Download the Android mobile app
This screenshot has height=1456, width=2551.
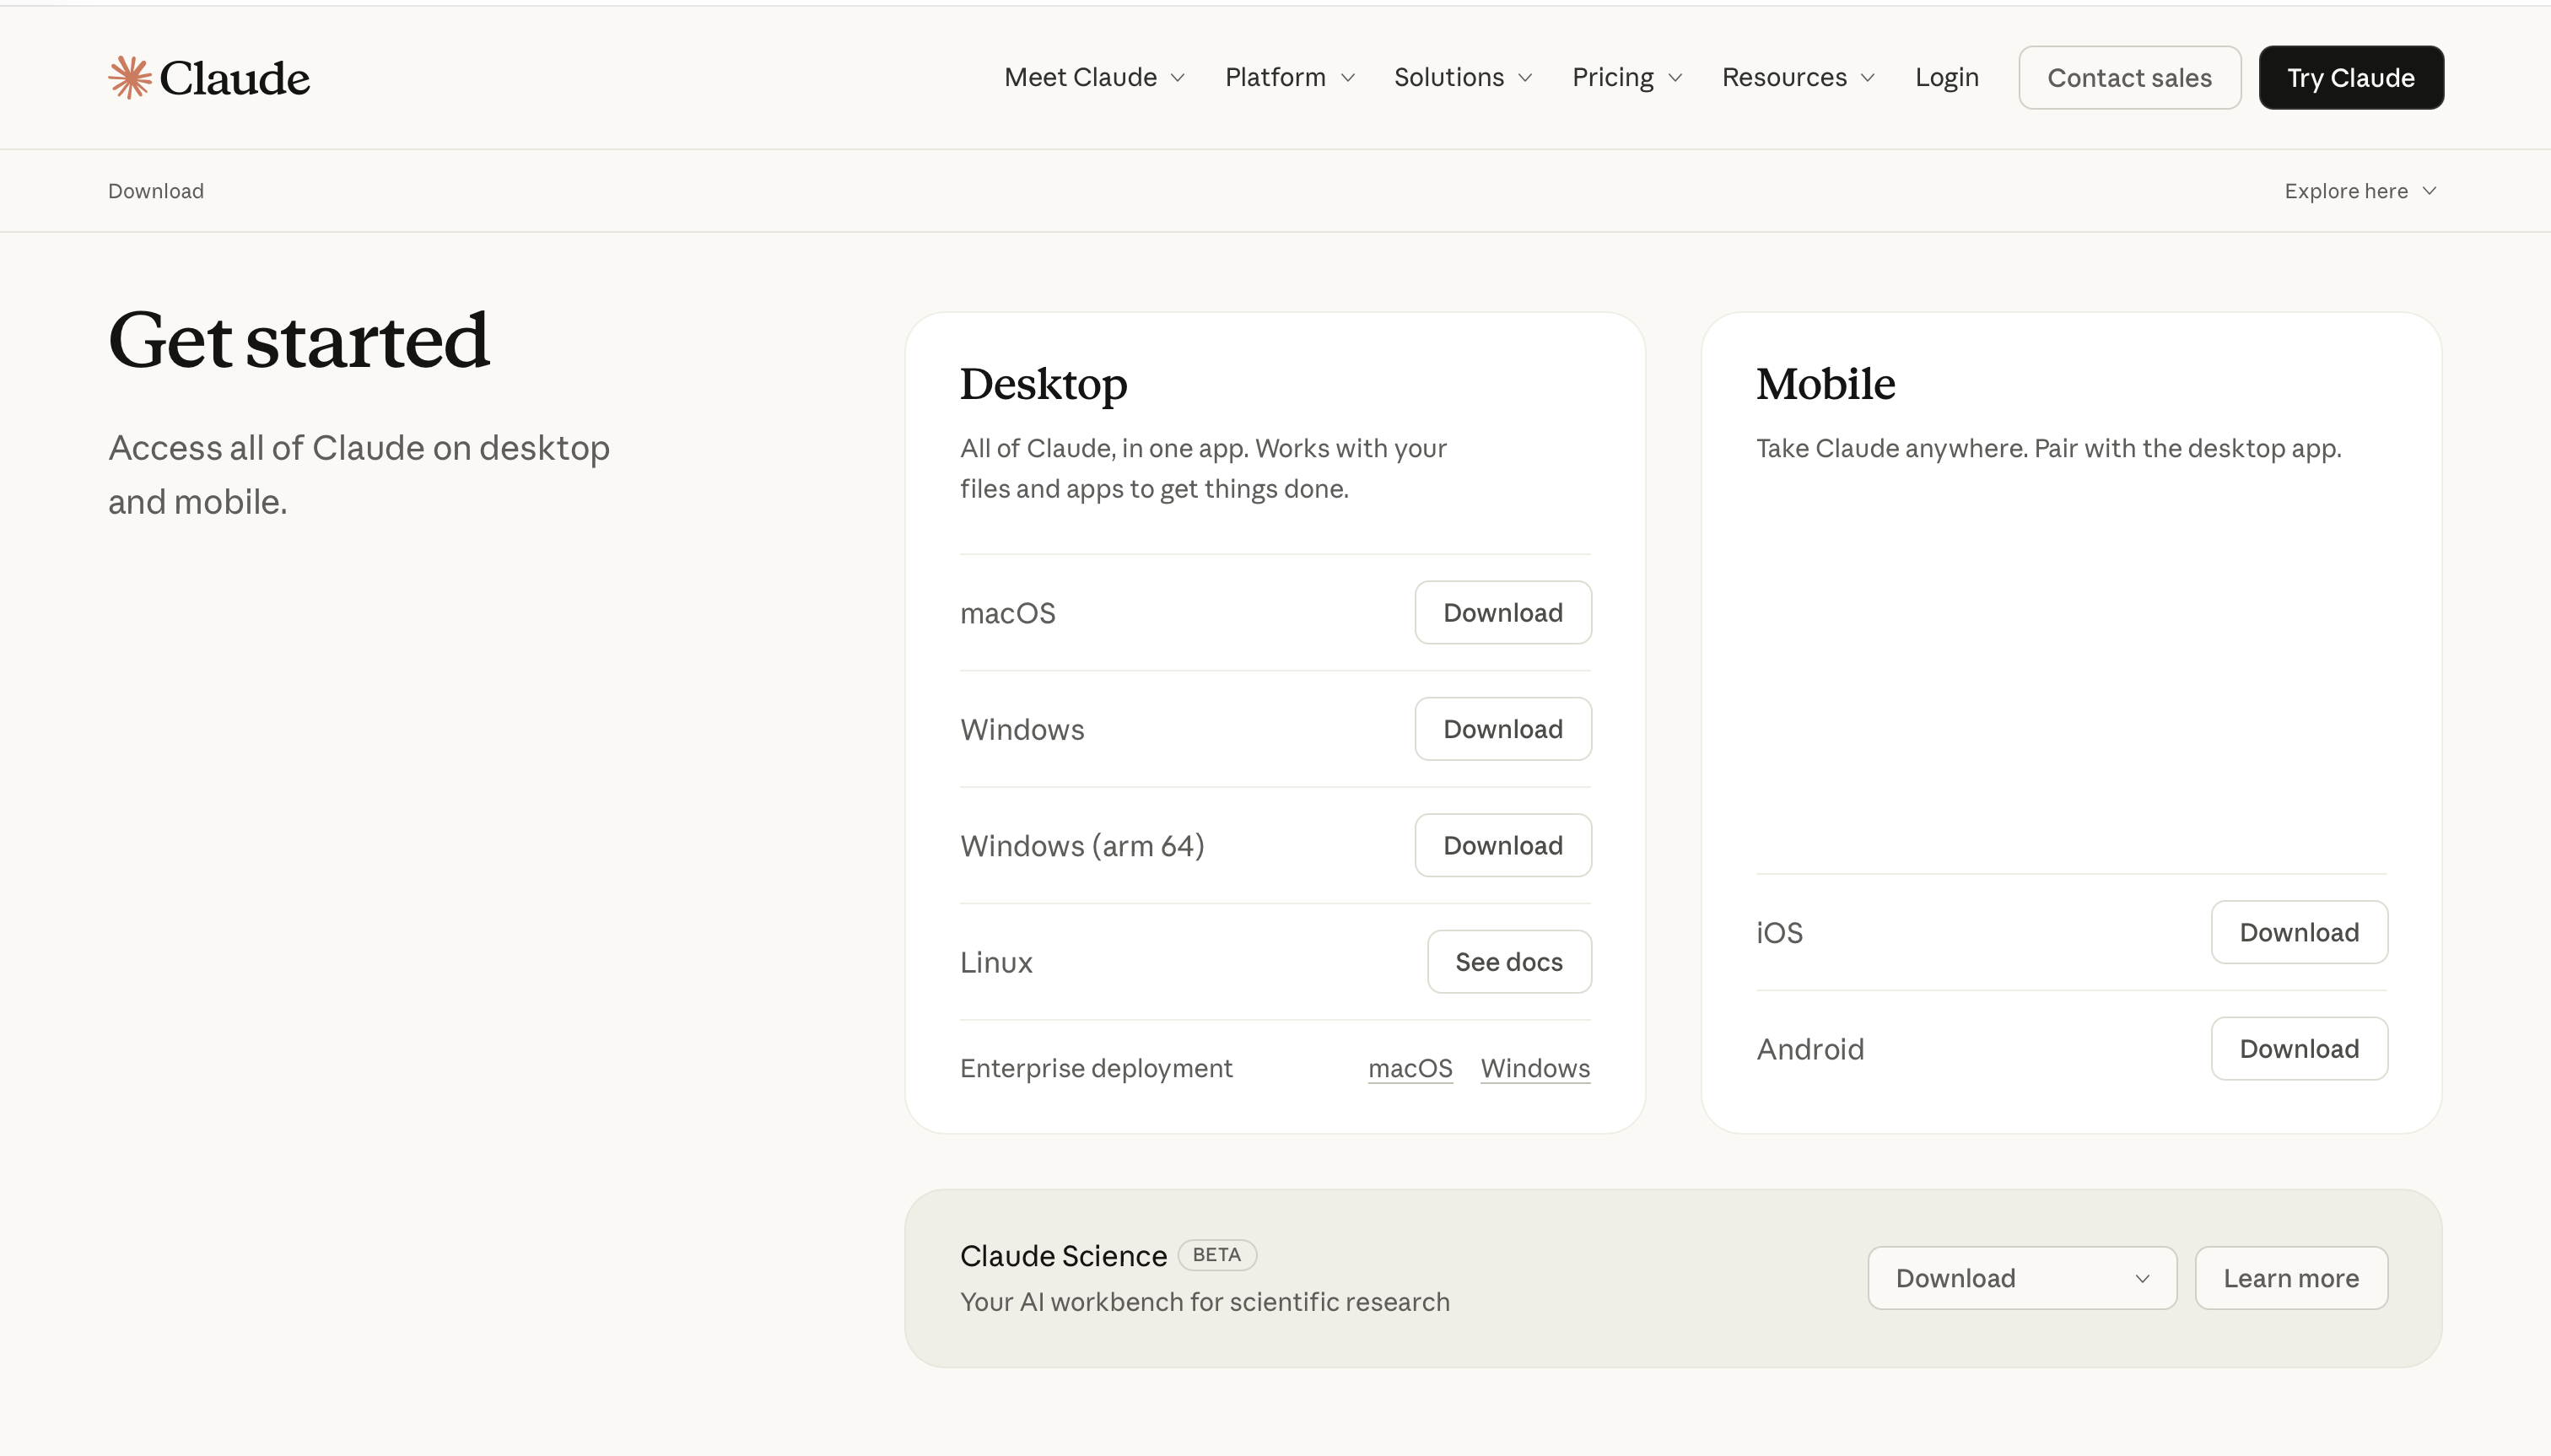click(x=2298, y=1049)
